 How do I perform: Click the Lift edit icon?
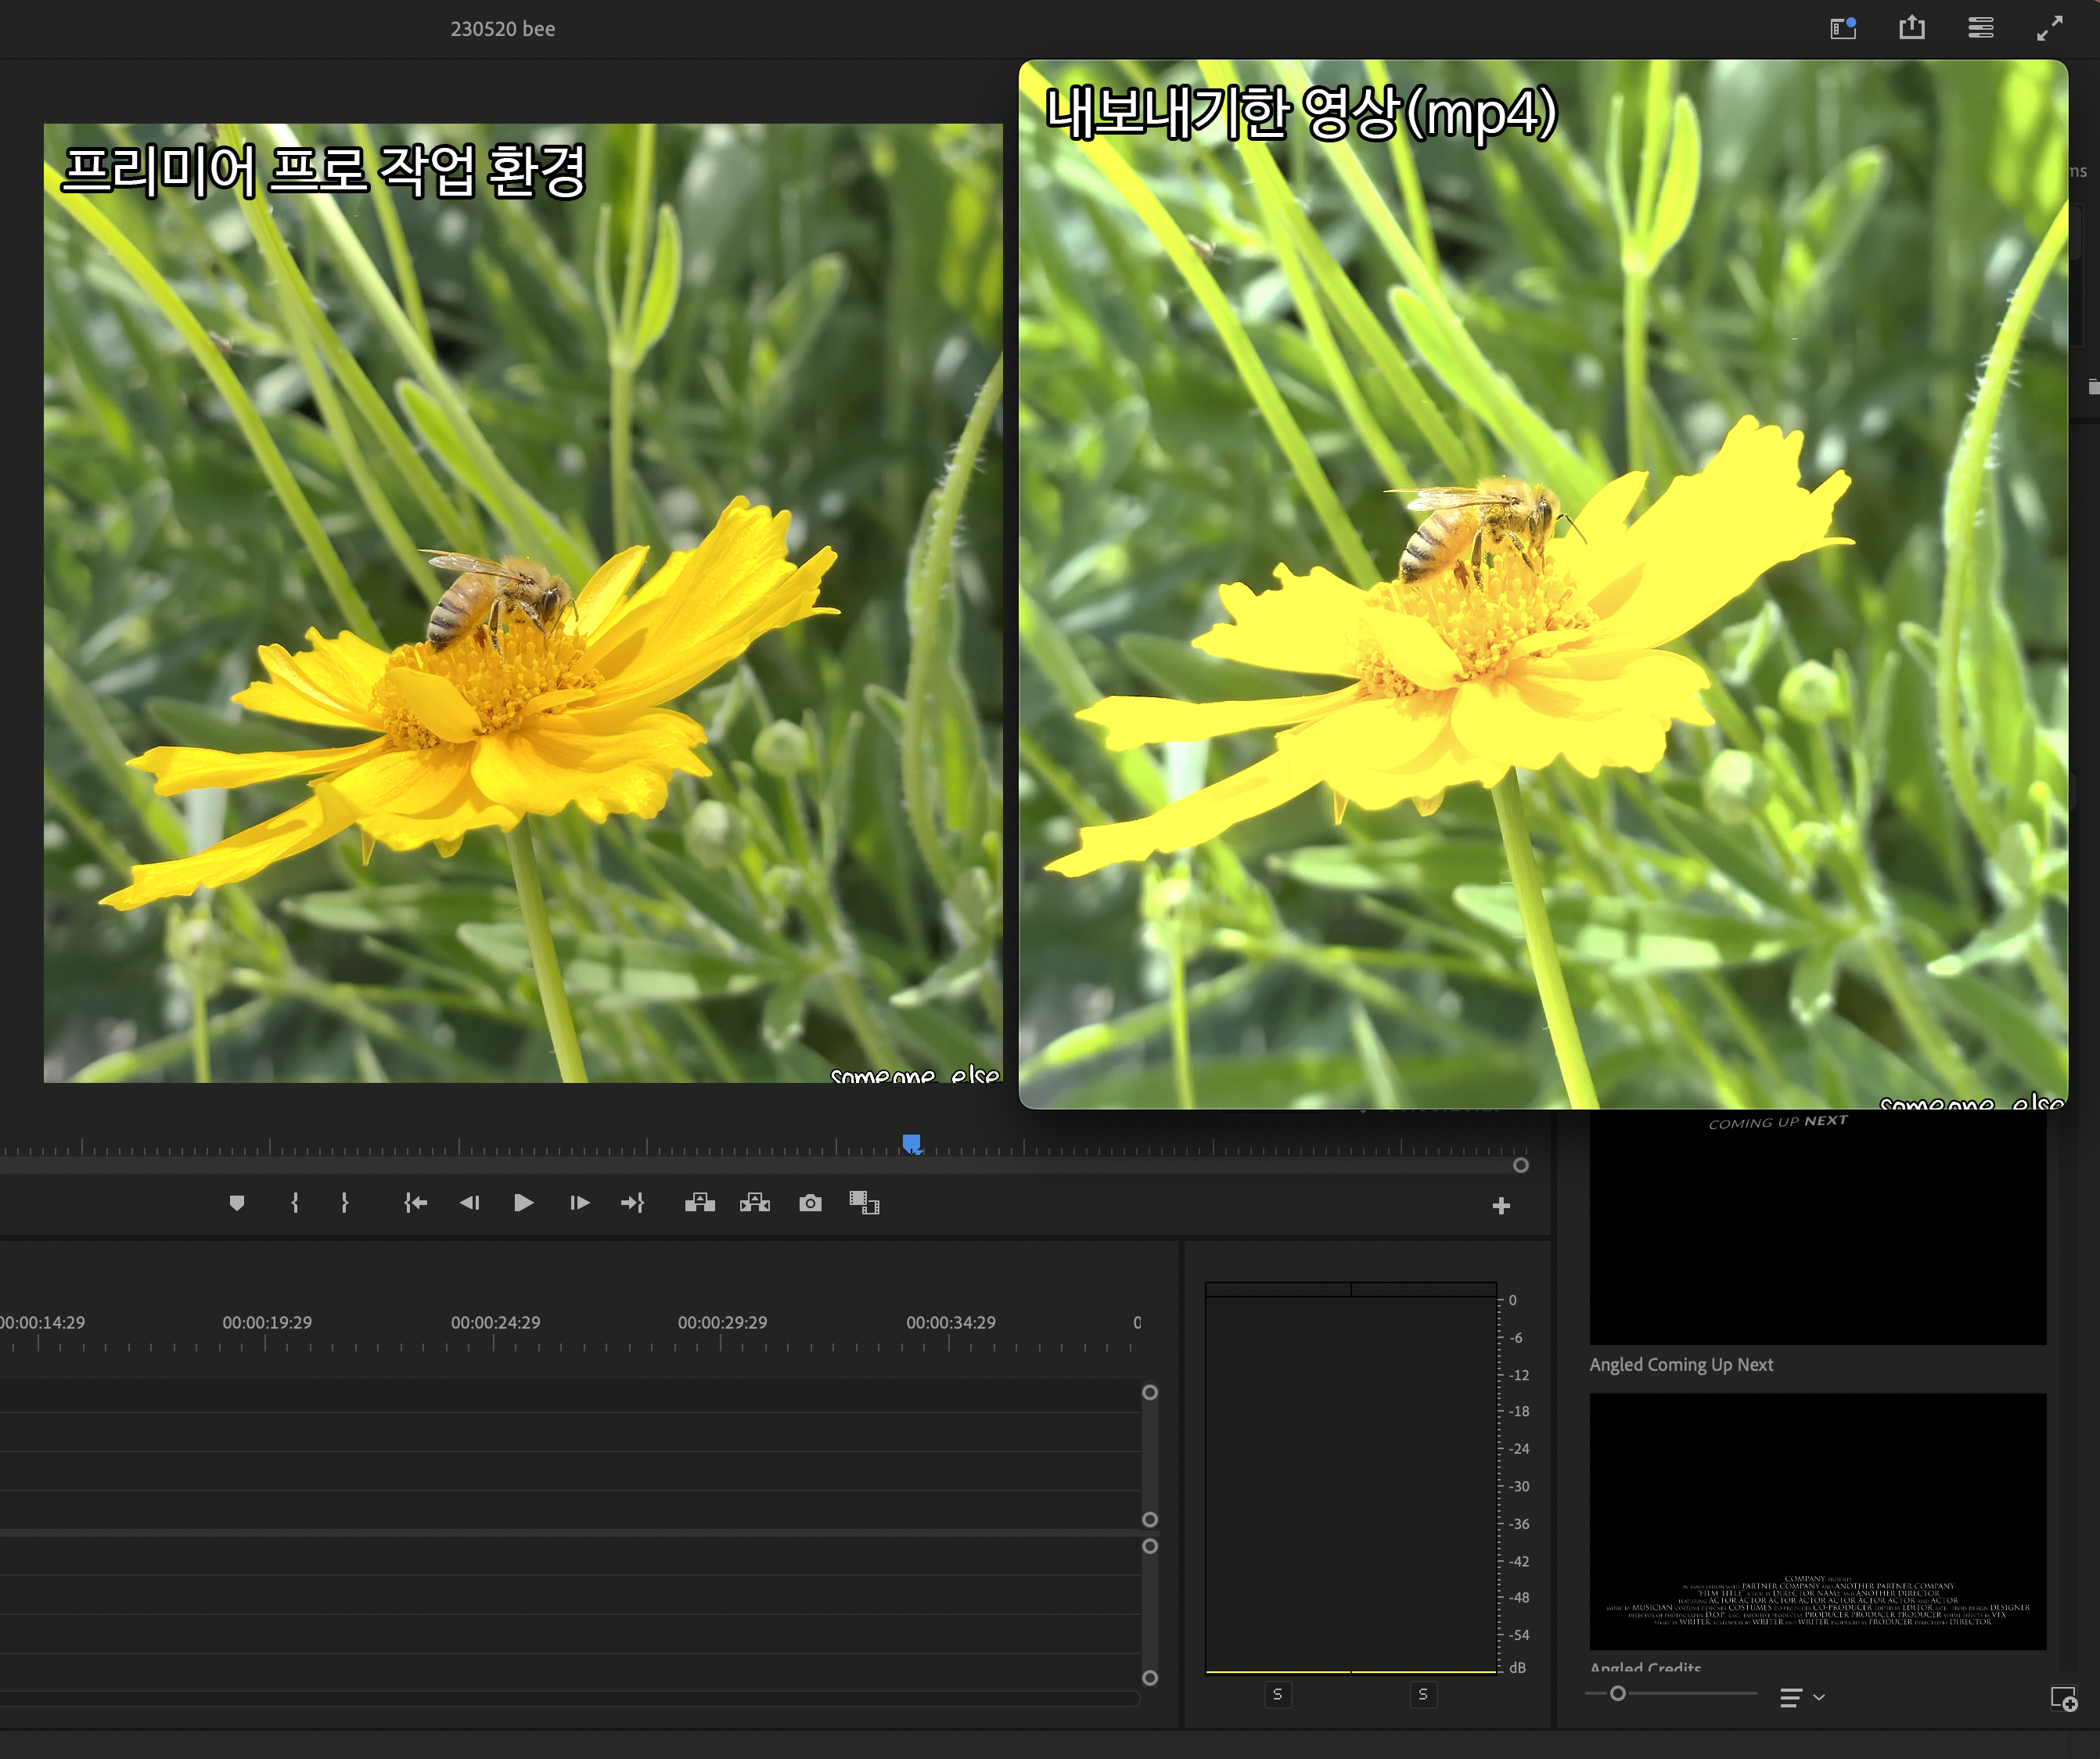pyautogui.click(x=700, y=1203)
